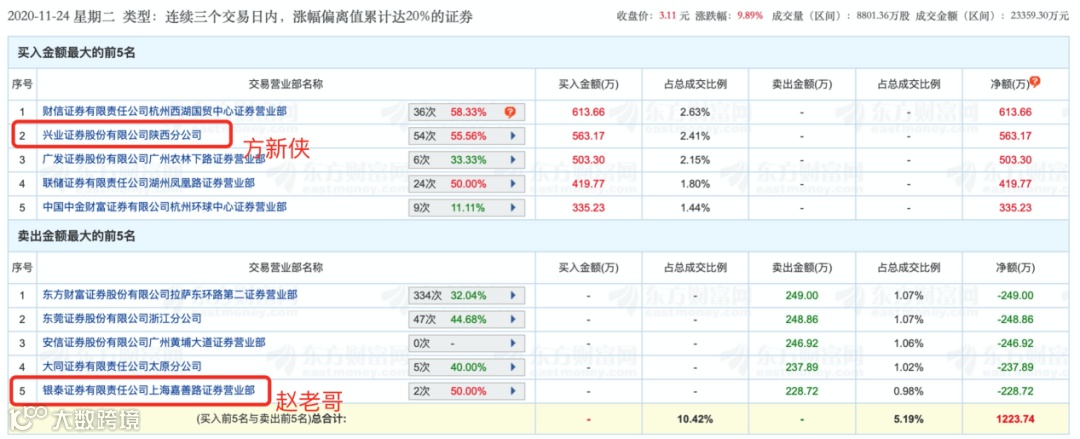1080x439 pixels.
Task: Click the 买入金额(万) header in the buy table
Action: 588,84
